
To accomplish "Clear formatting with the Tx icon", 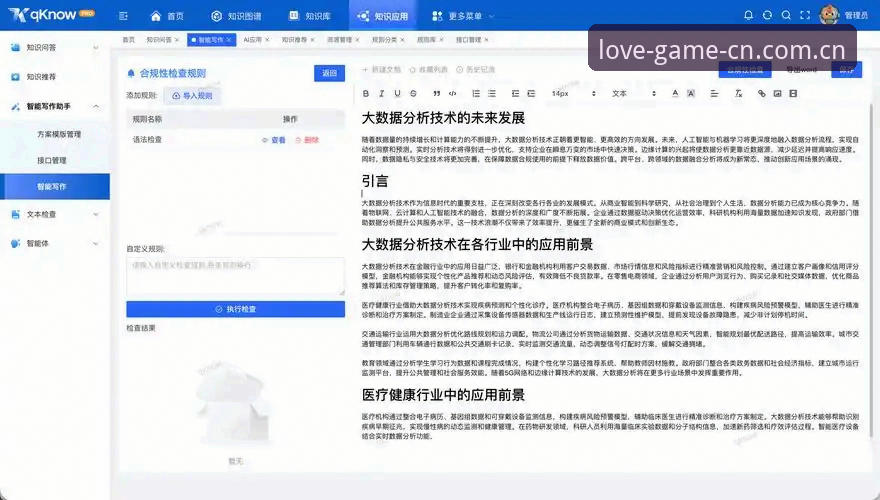I will [738, 94].
